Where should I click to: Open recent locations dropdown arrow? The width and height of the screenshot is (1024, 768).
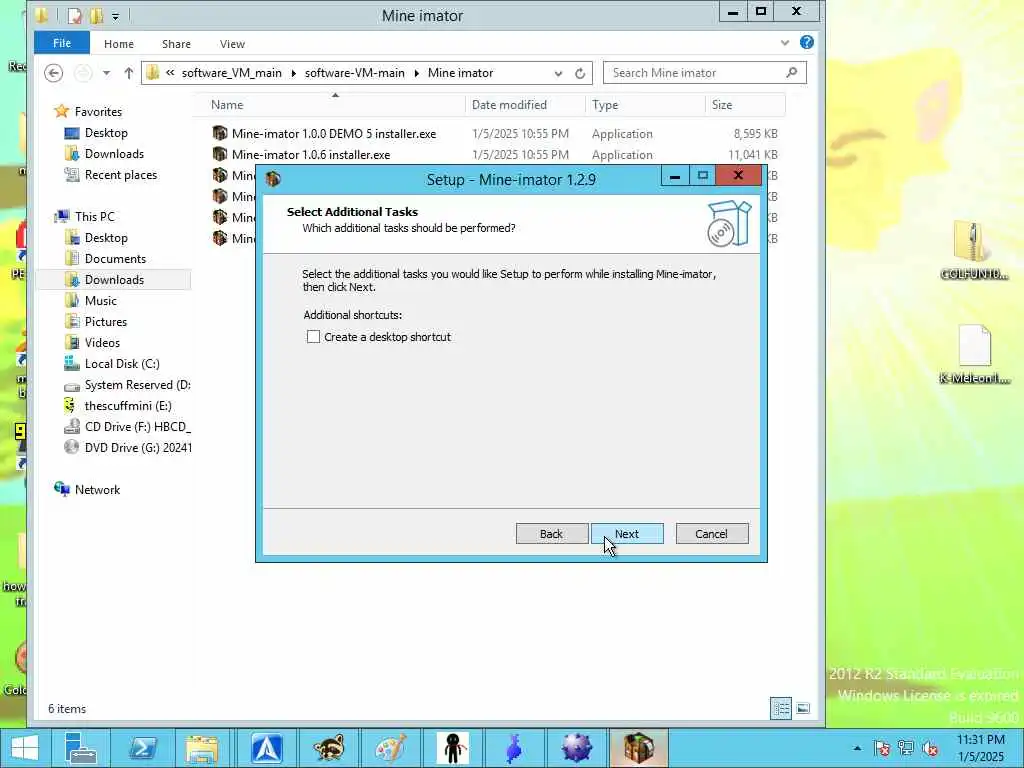[106, 73]
